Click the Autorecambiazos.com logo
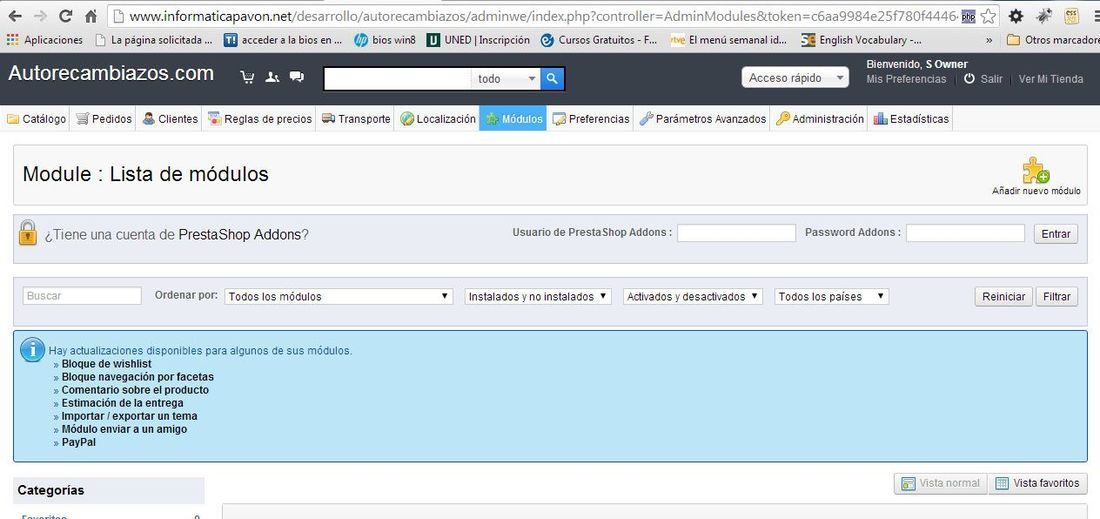The width and height of the screenshot is (1100, 519). coord(111,73)
